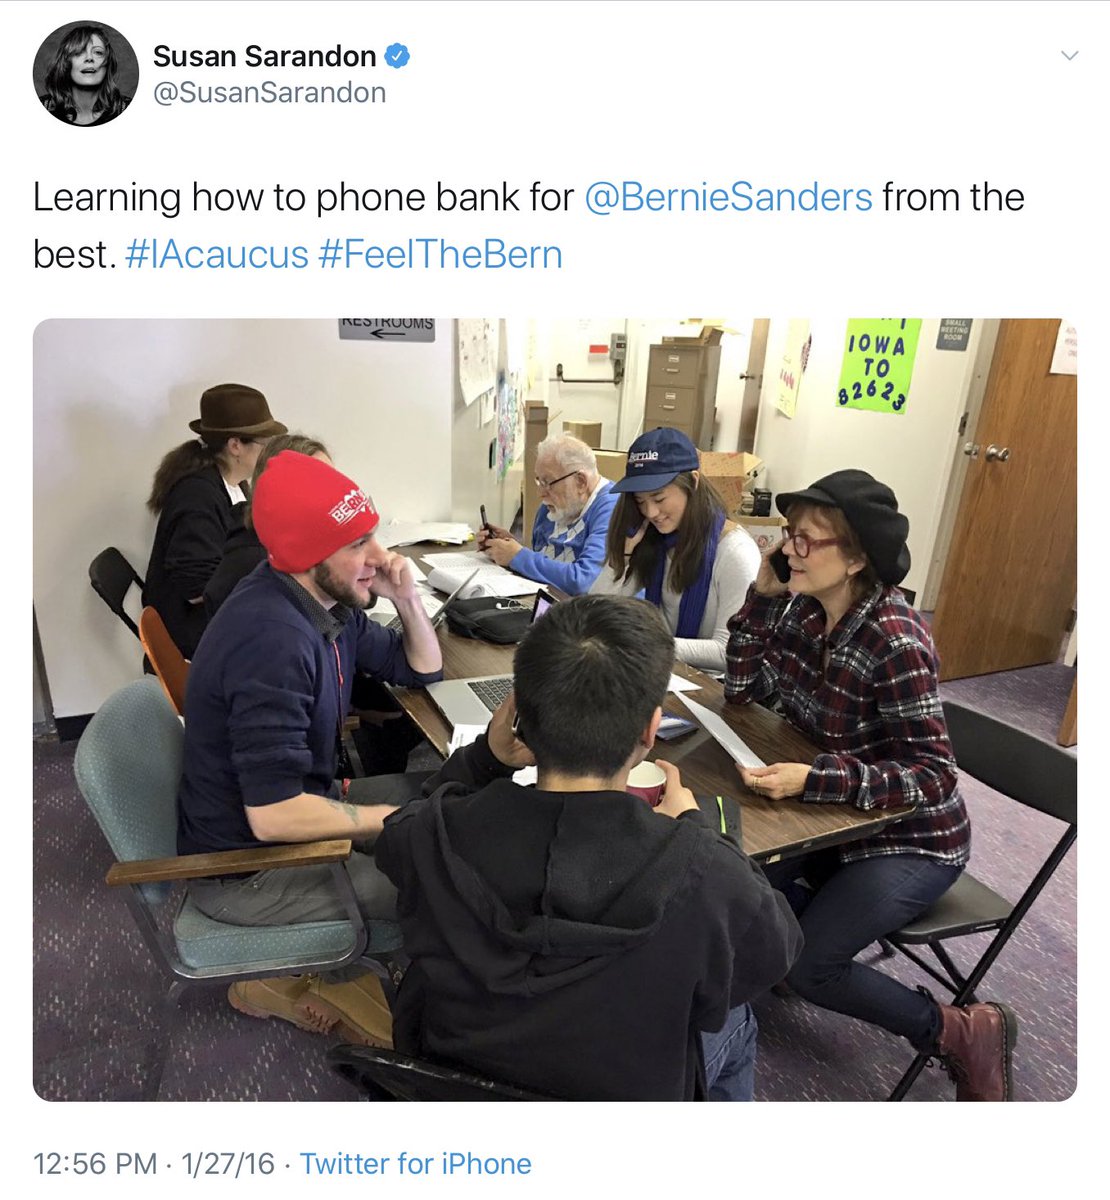Click the 1/27/16 date

228,1164
